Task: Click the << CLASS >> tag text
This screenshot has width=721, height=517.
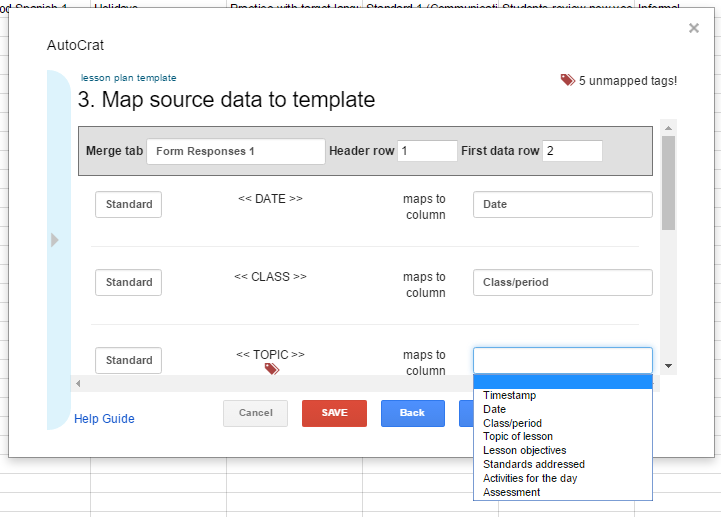Action: pyautogui.click(x=270, y=276)
